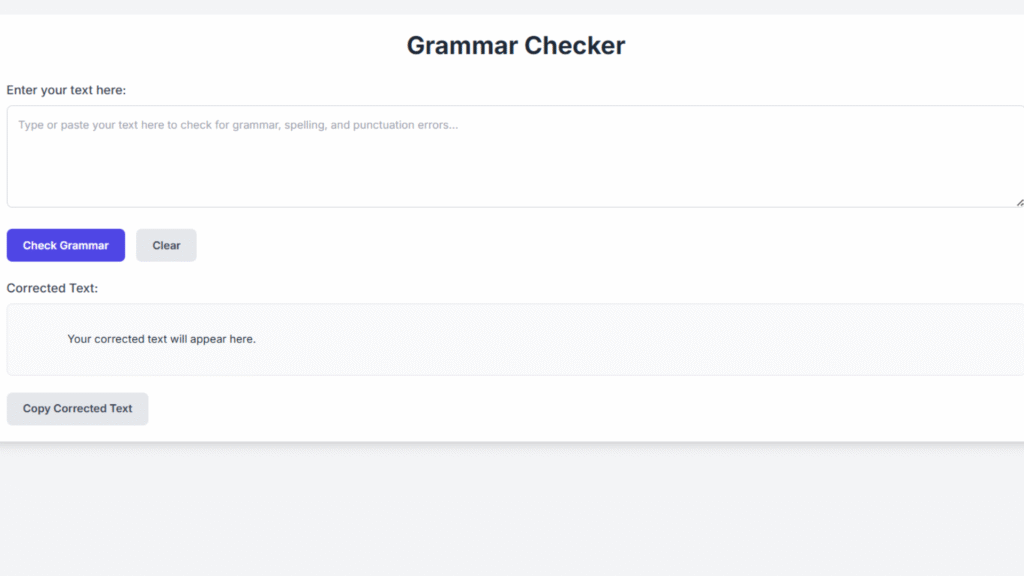The height and width of the screenshot is (576, 1024).
Task: Copy the result with Copy Corrected Text
Action: [77, 409]
